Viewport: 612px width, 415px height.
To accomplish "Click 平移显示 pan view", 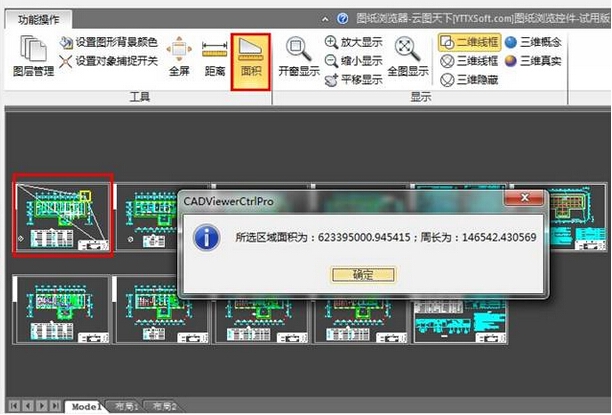I will tap(354, 79).
